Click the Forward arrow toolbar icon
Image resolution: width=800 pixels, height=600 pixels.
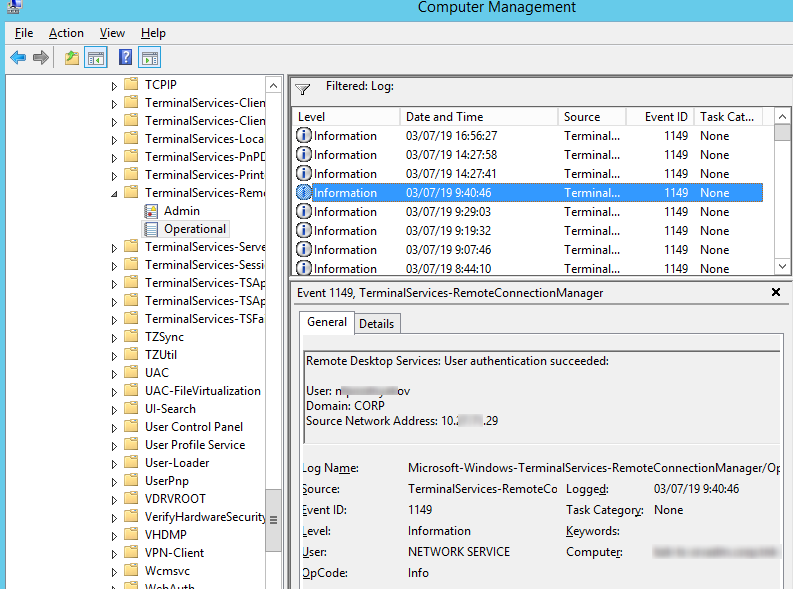41,58
